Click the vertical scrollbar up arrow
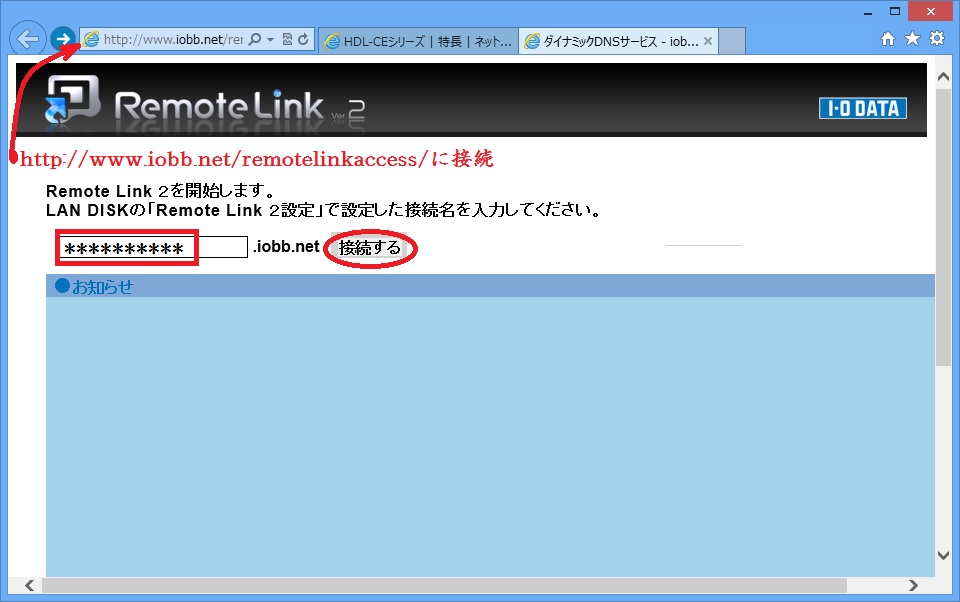The height and width of the screenshot is (602, 960). (943, 78)
